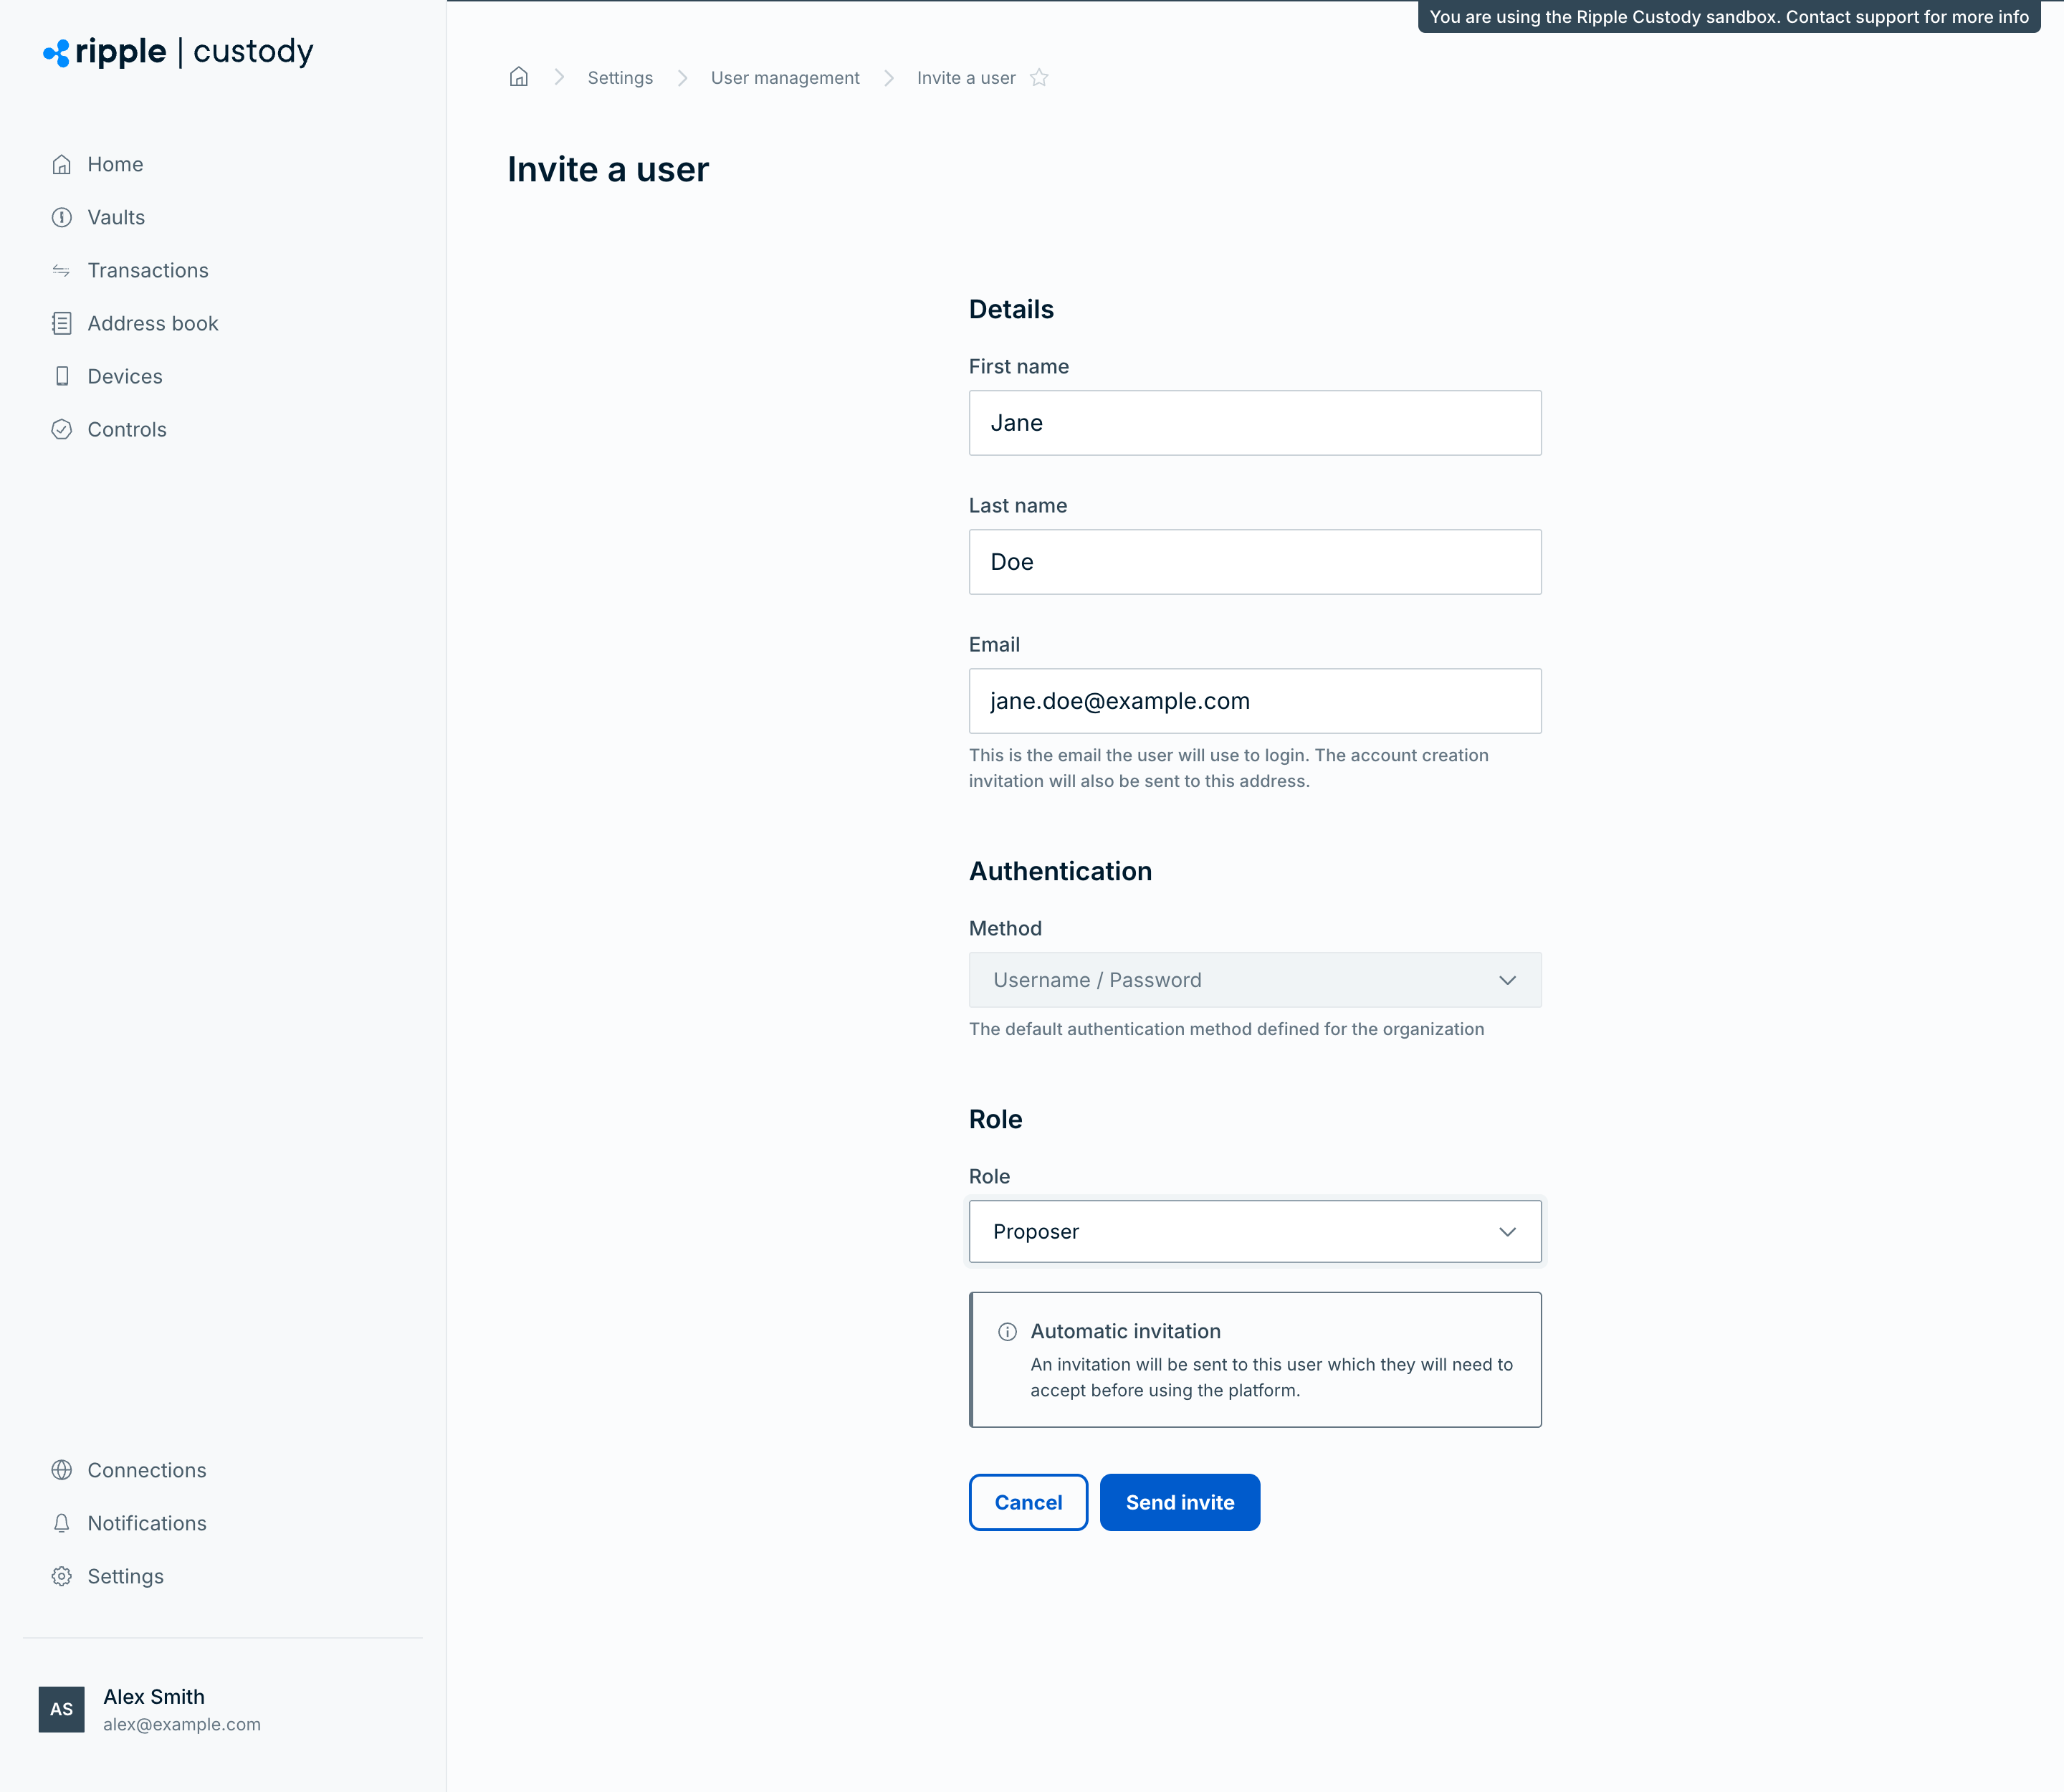Click the Method dropdown chevron arrow
Screen dimensions: 2064x1792
pyautogui.click(x=1507, y=980)
